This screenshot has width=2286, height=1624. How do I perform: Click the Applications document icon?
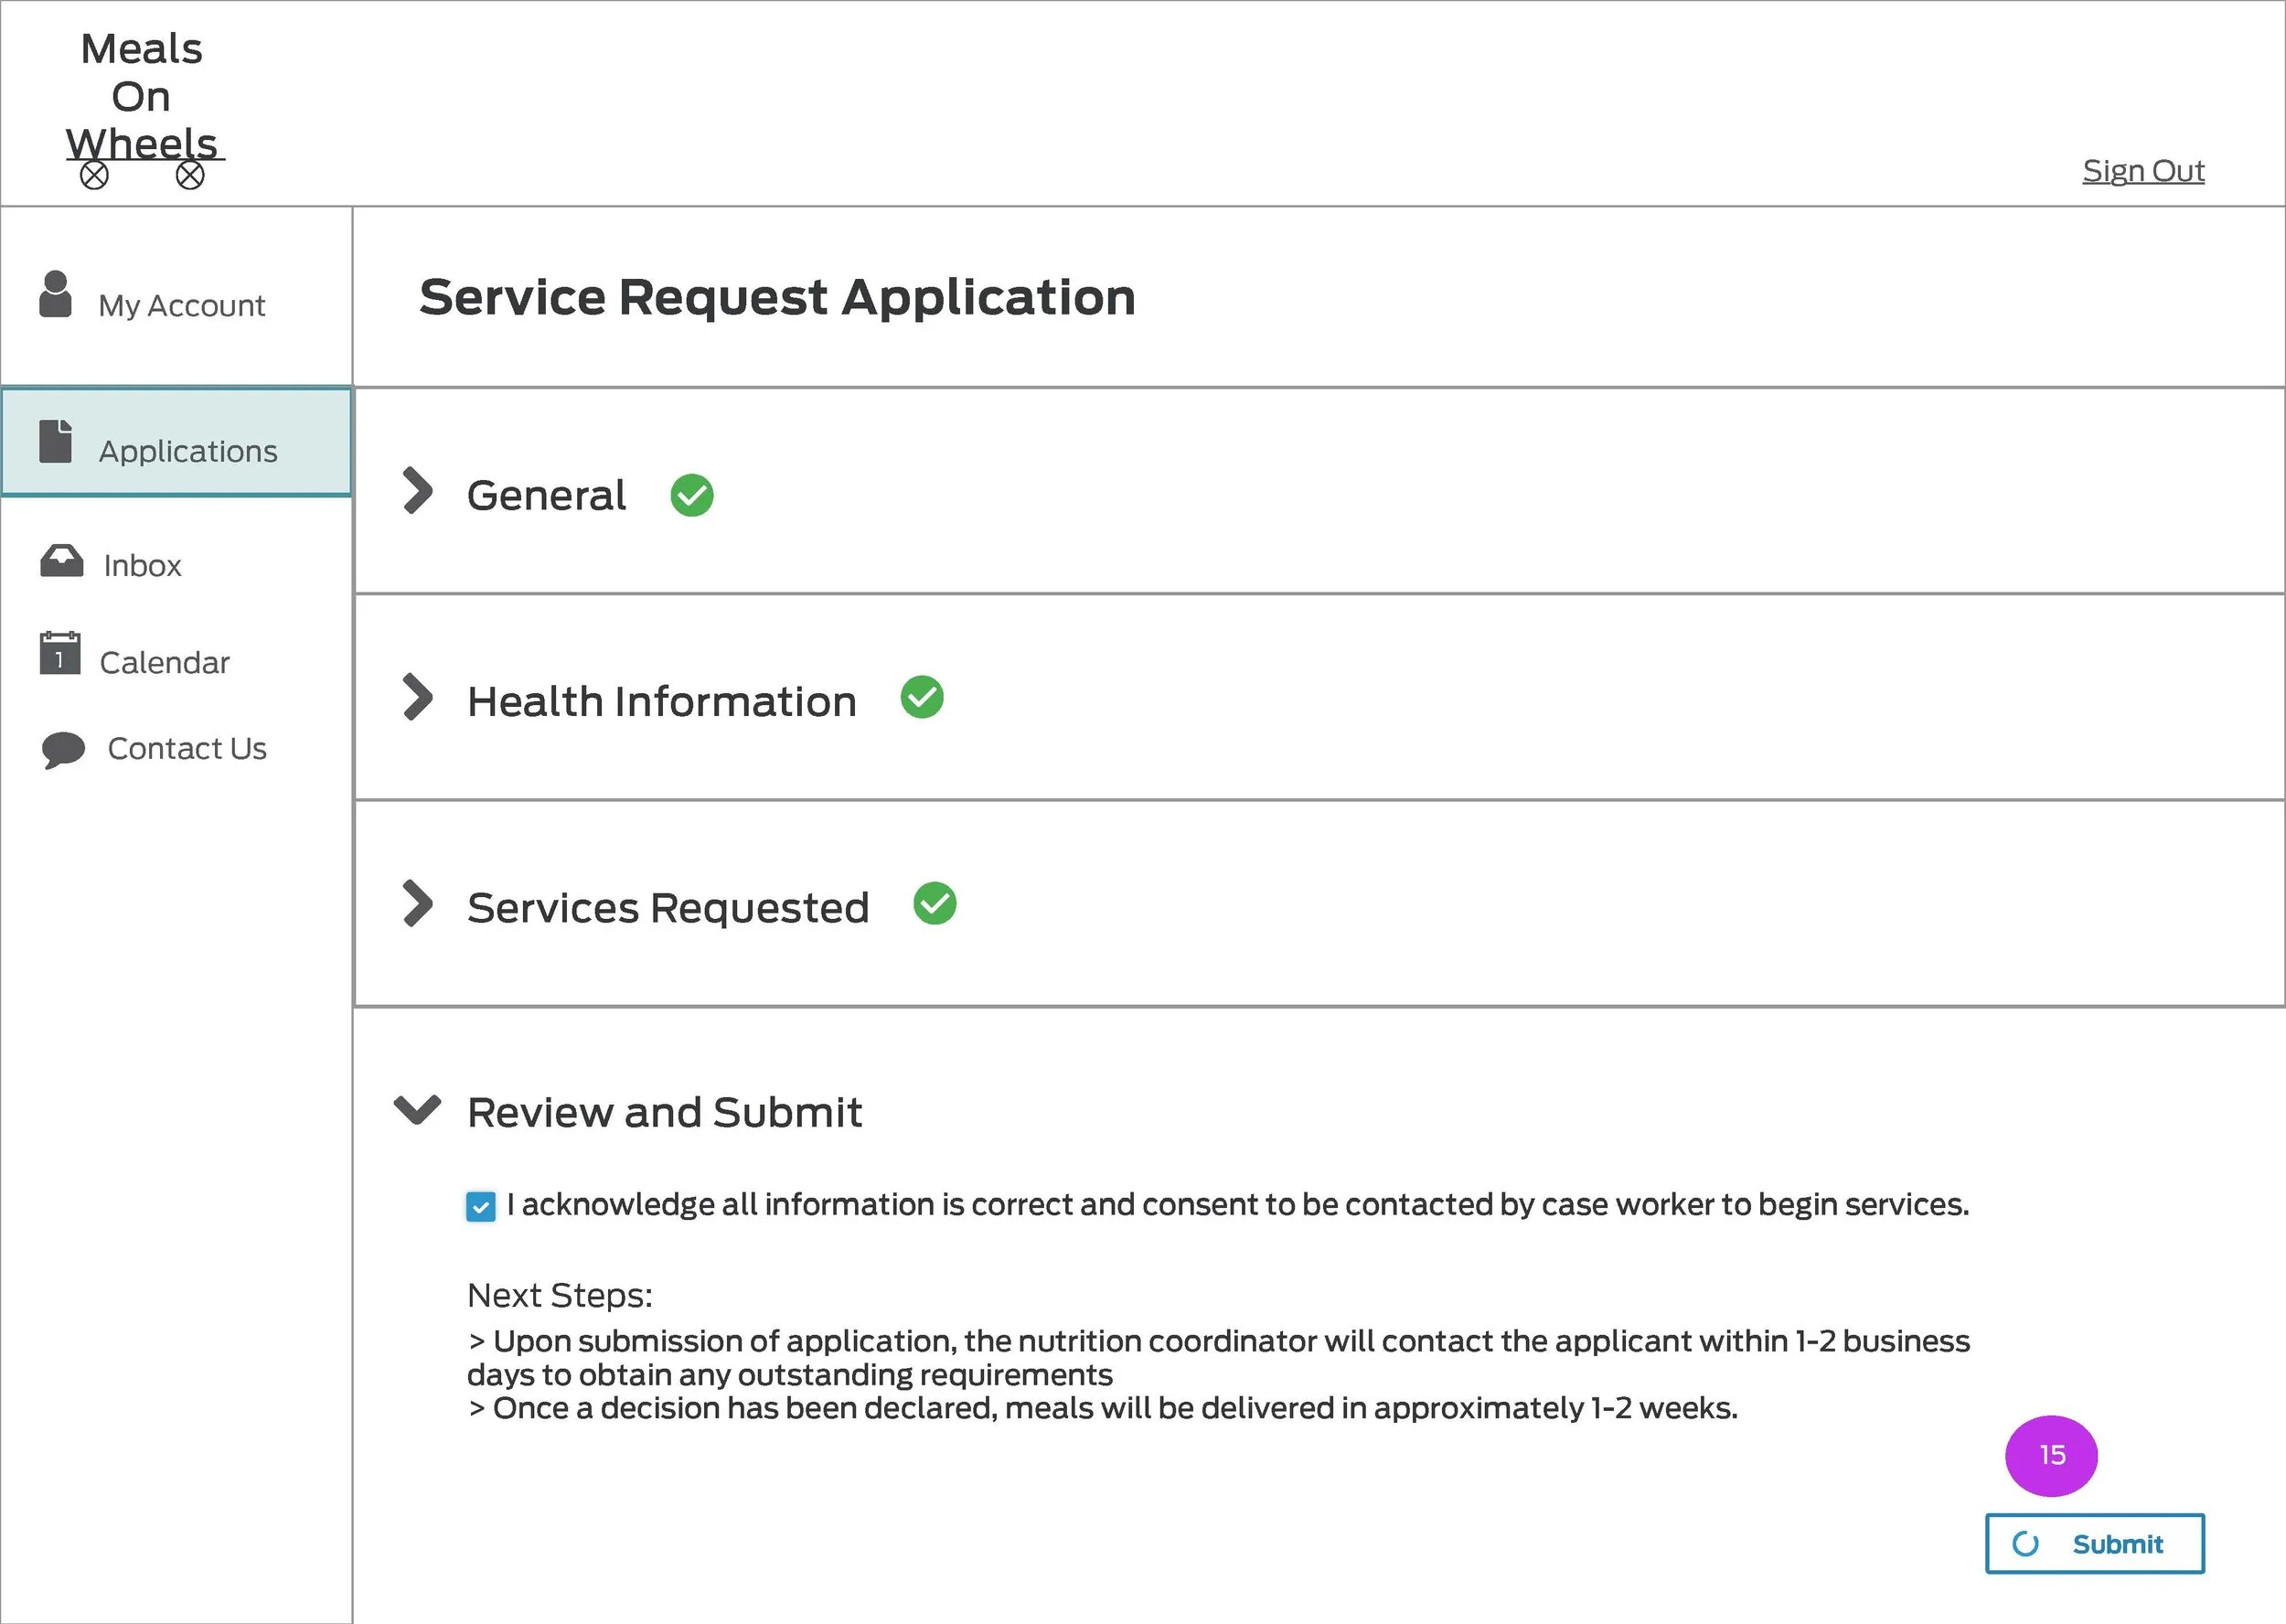[56, 441]
